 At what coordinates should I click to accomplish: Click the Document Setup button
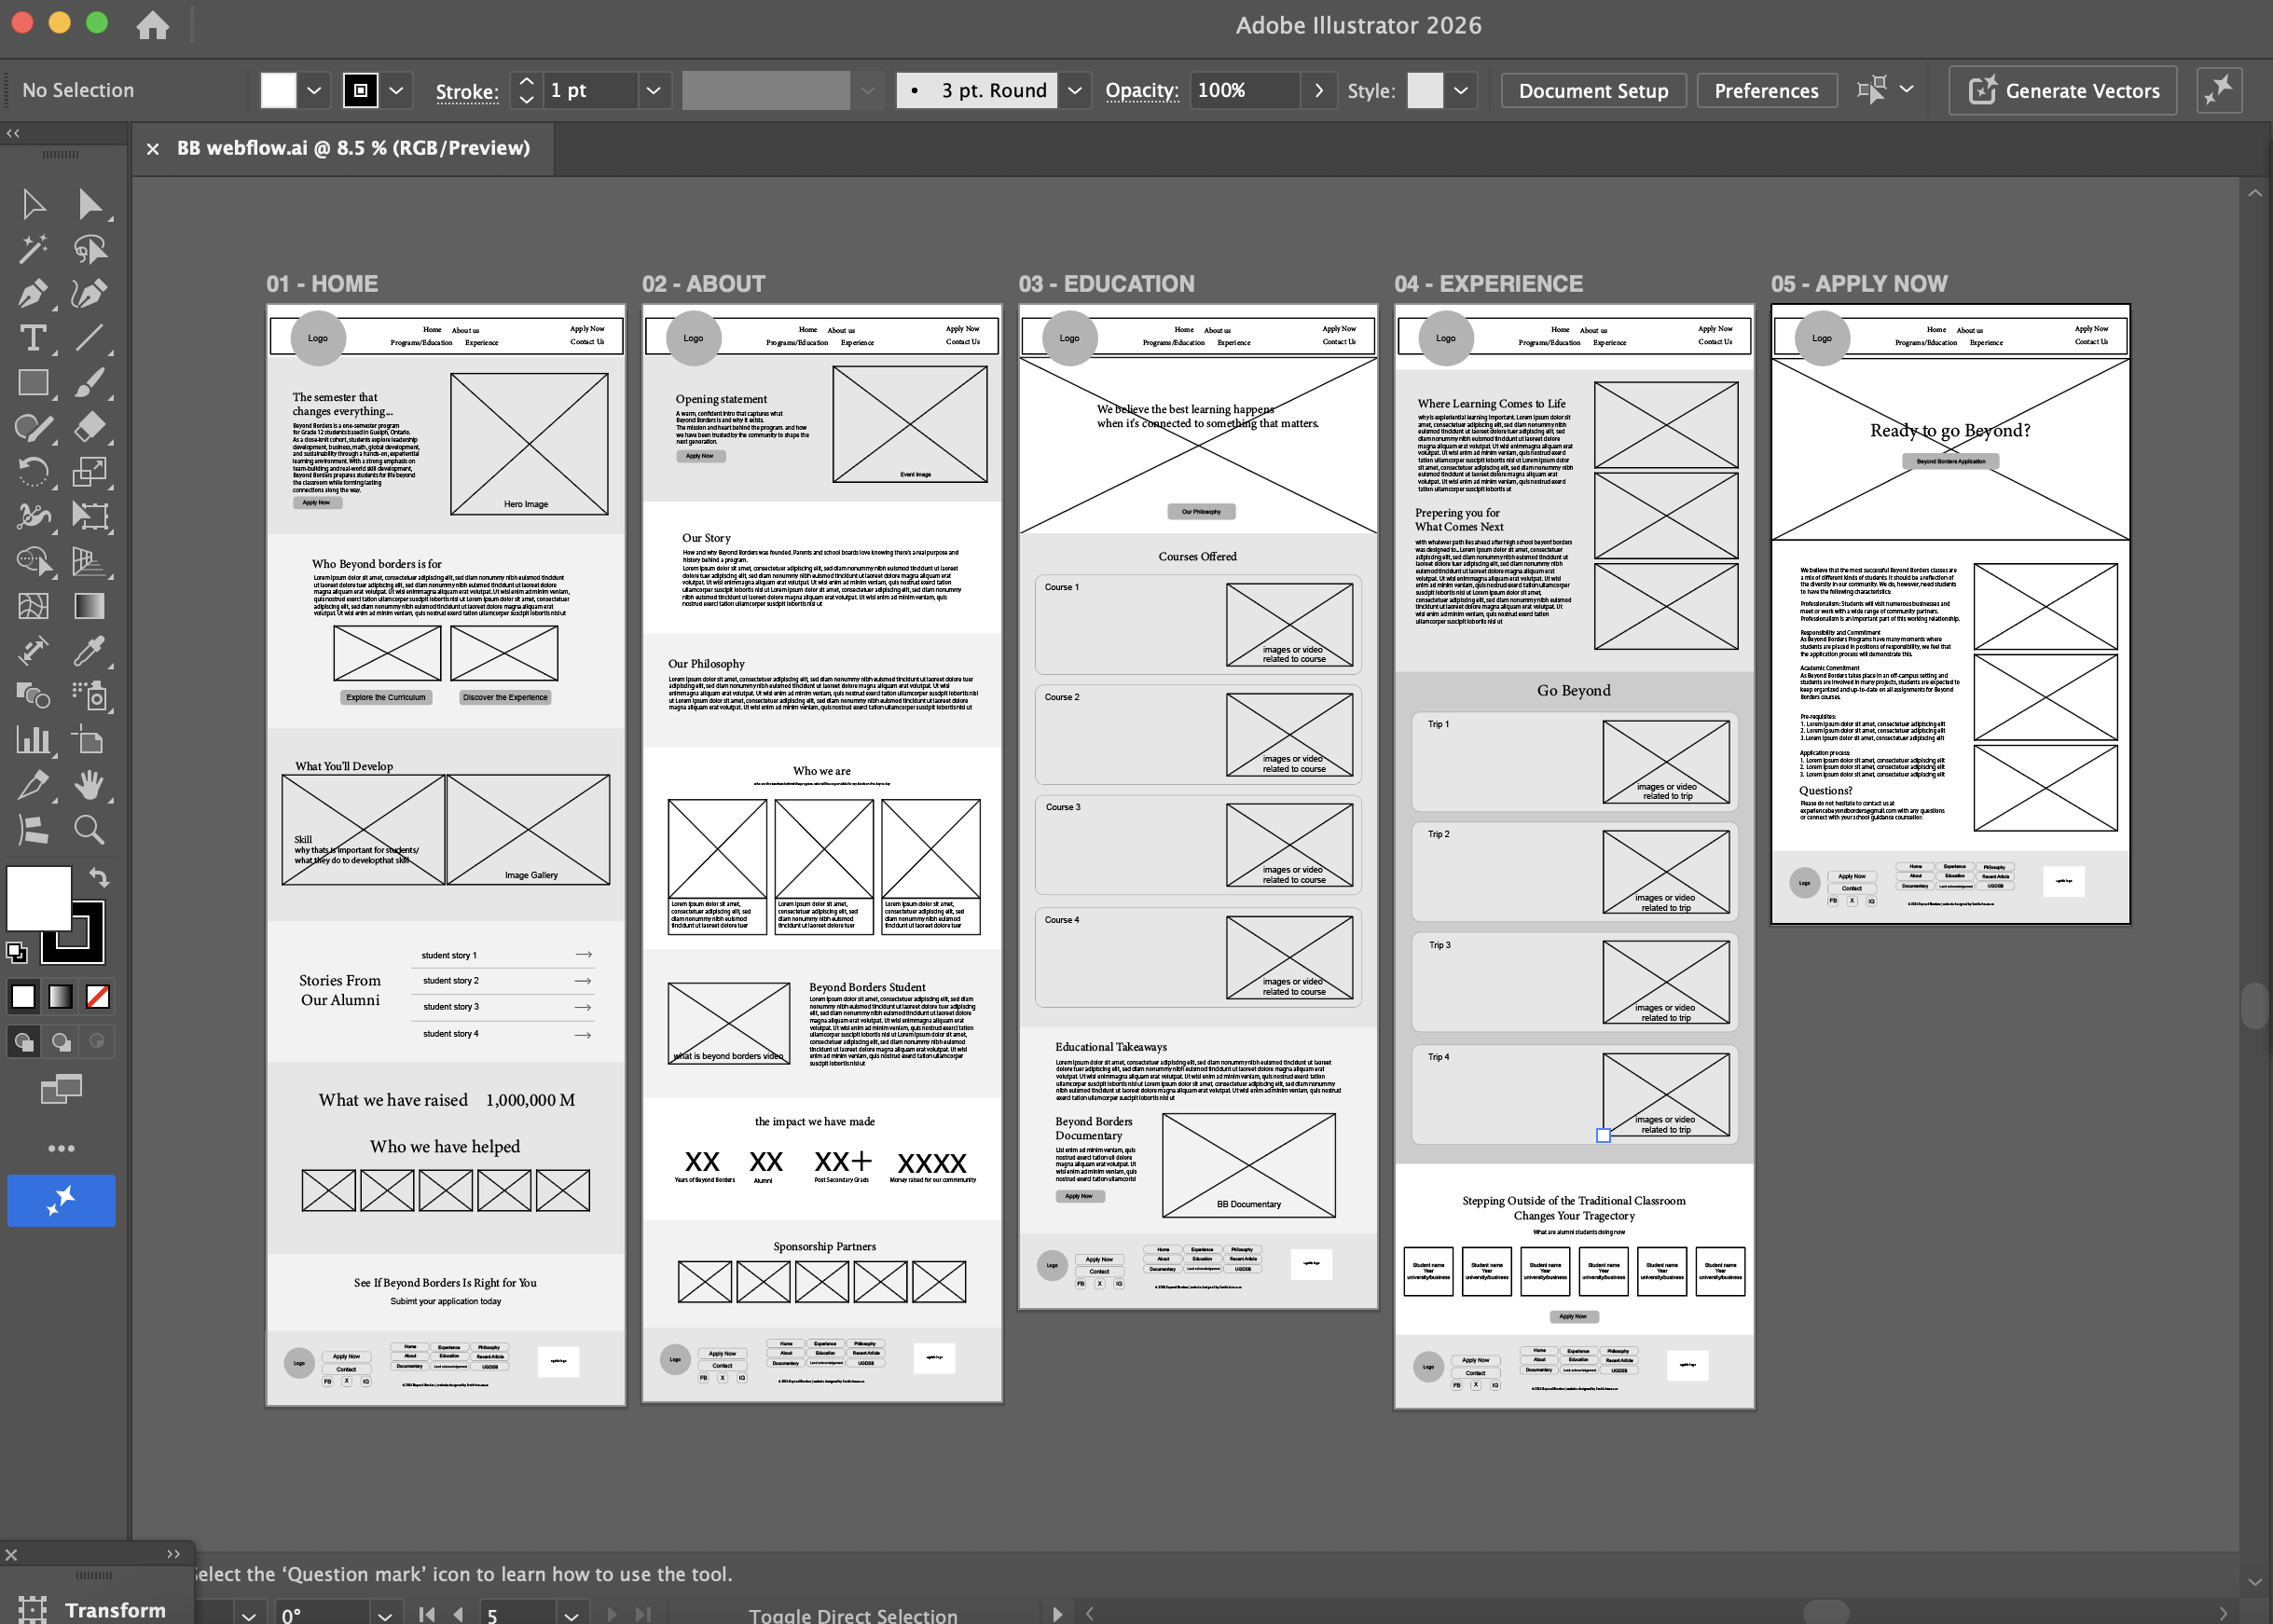point(1593,91)
